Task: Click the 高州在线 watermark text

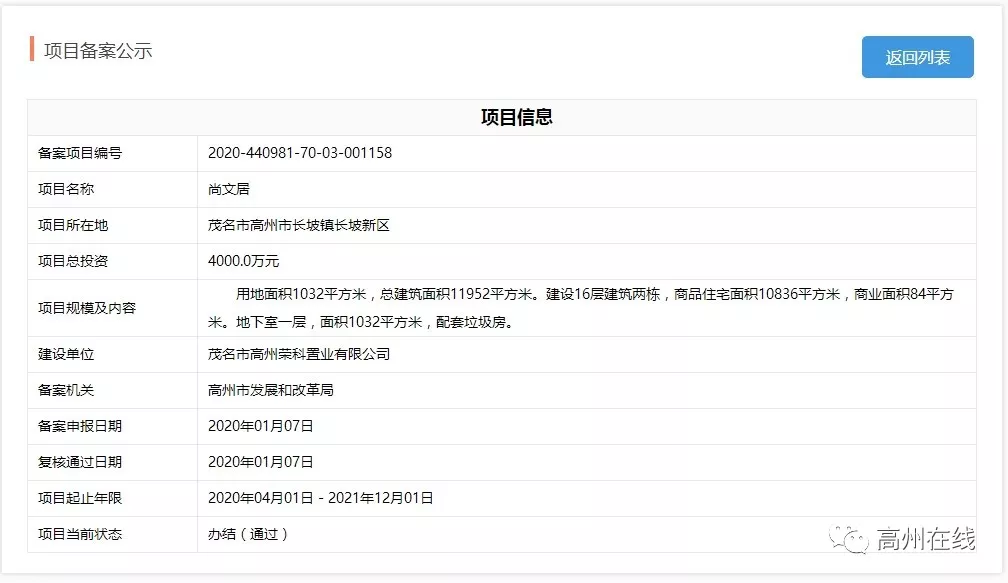Action: coord(925,535)
